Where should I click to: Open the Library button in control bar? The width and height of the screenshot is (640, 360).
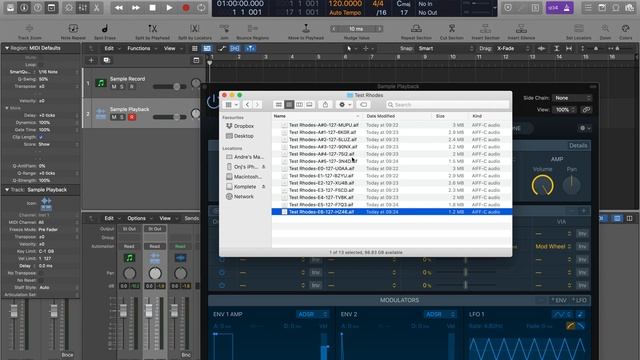click(x=11, y=8)
